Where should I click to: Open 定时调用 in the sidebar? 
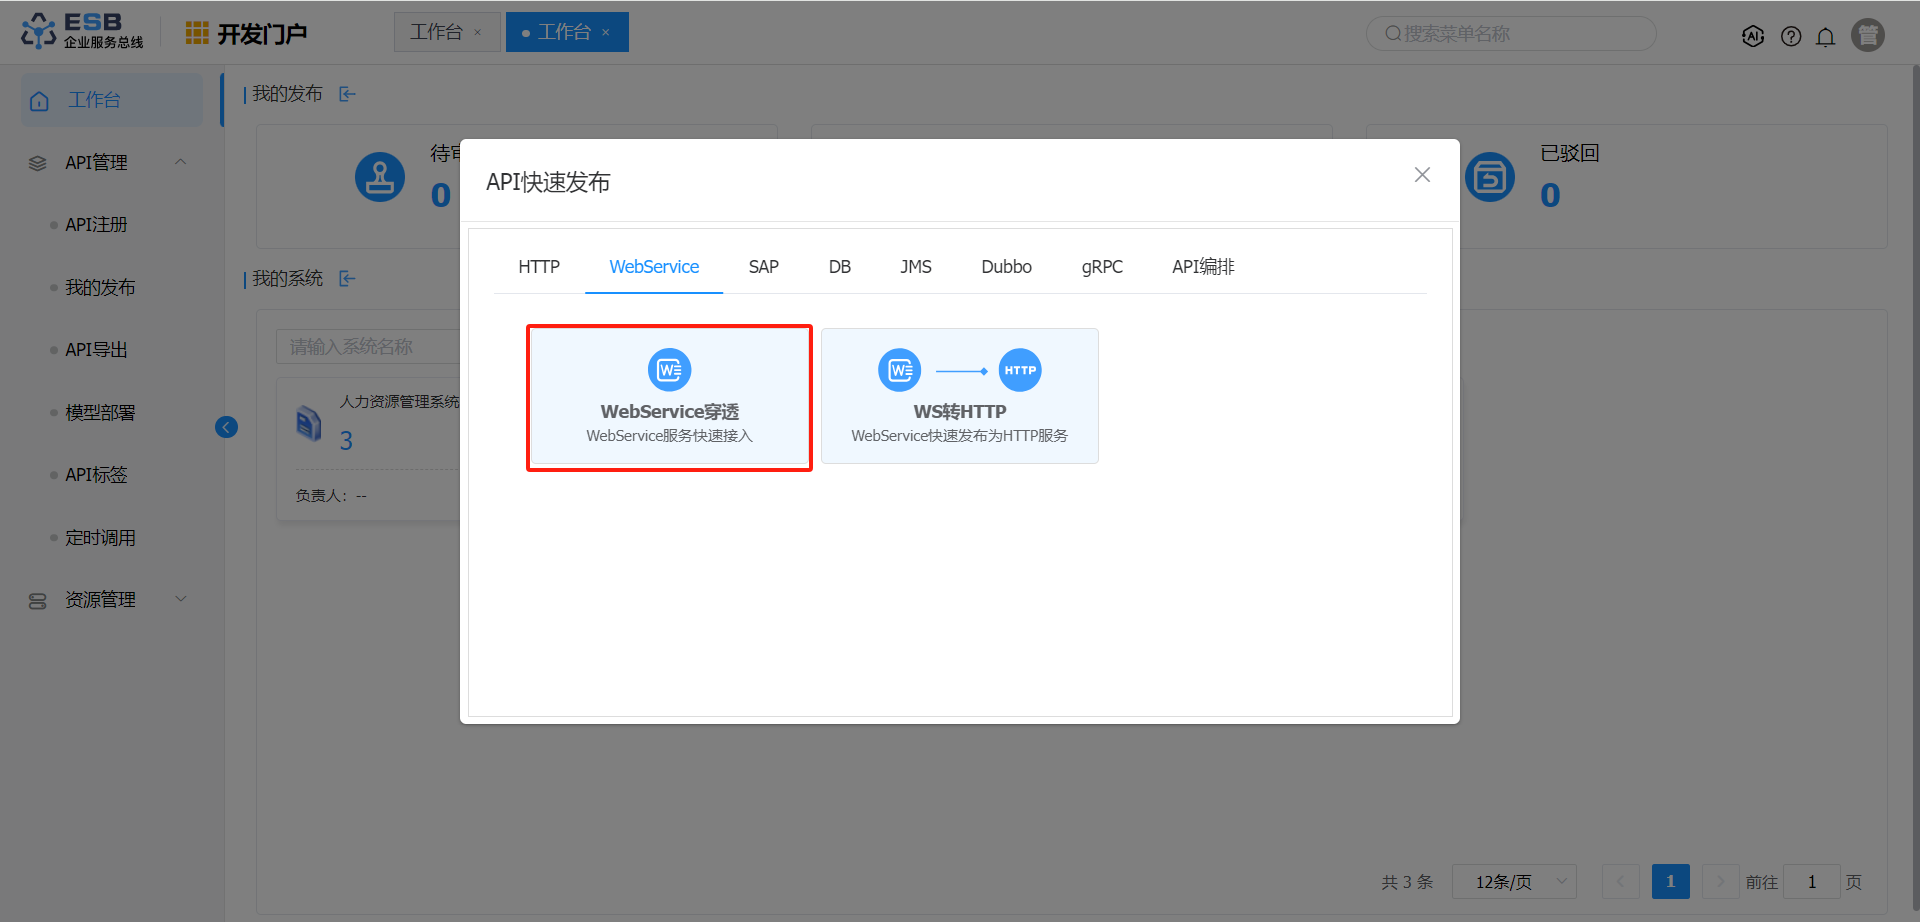pos(100,538)
